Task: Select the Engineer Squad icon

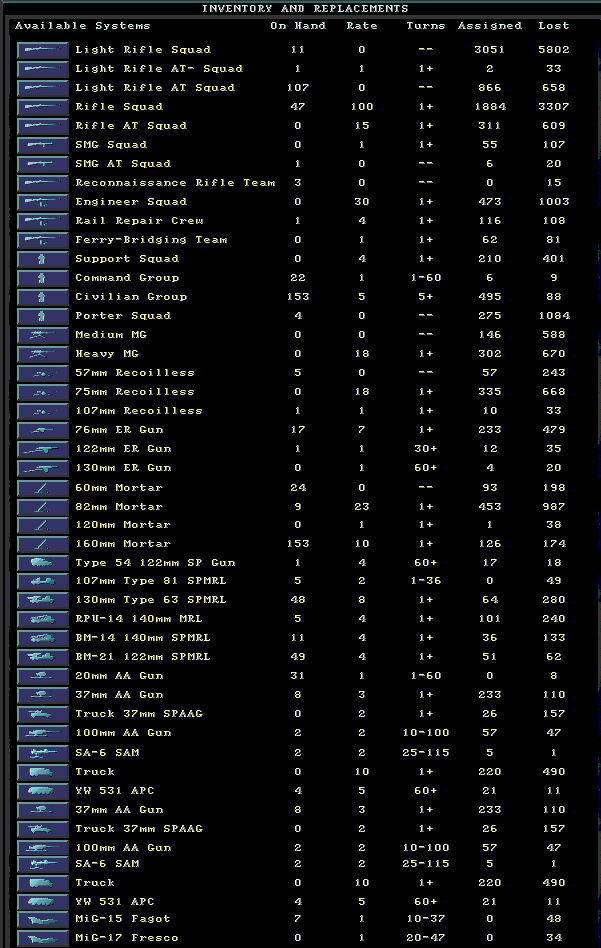Action: click(42, 202)
